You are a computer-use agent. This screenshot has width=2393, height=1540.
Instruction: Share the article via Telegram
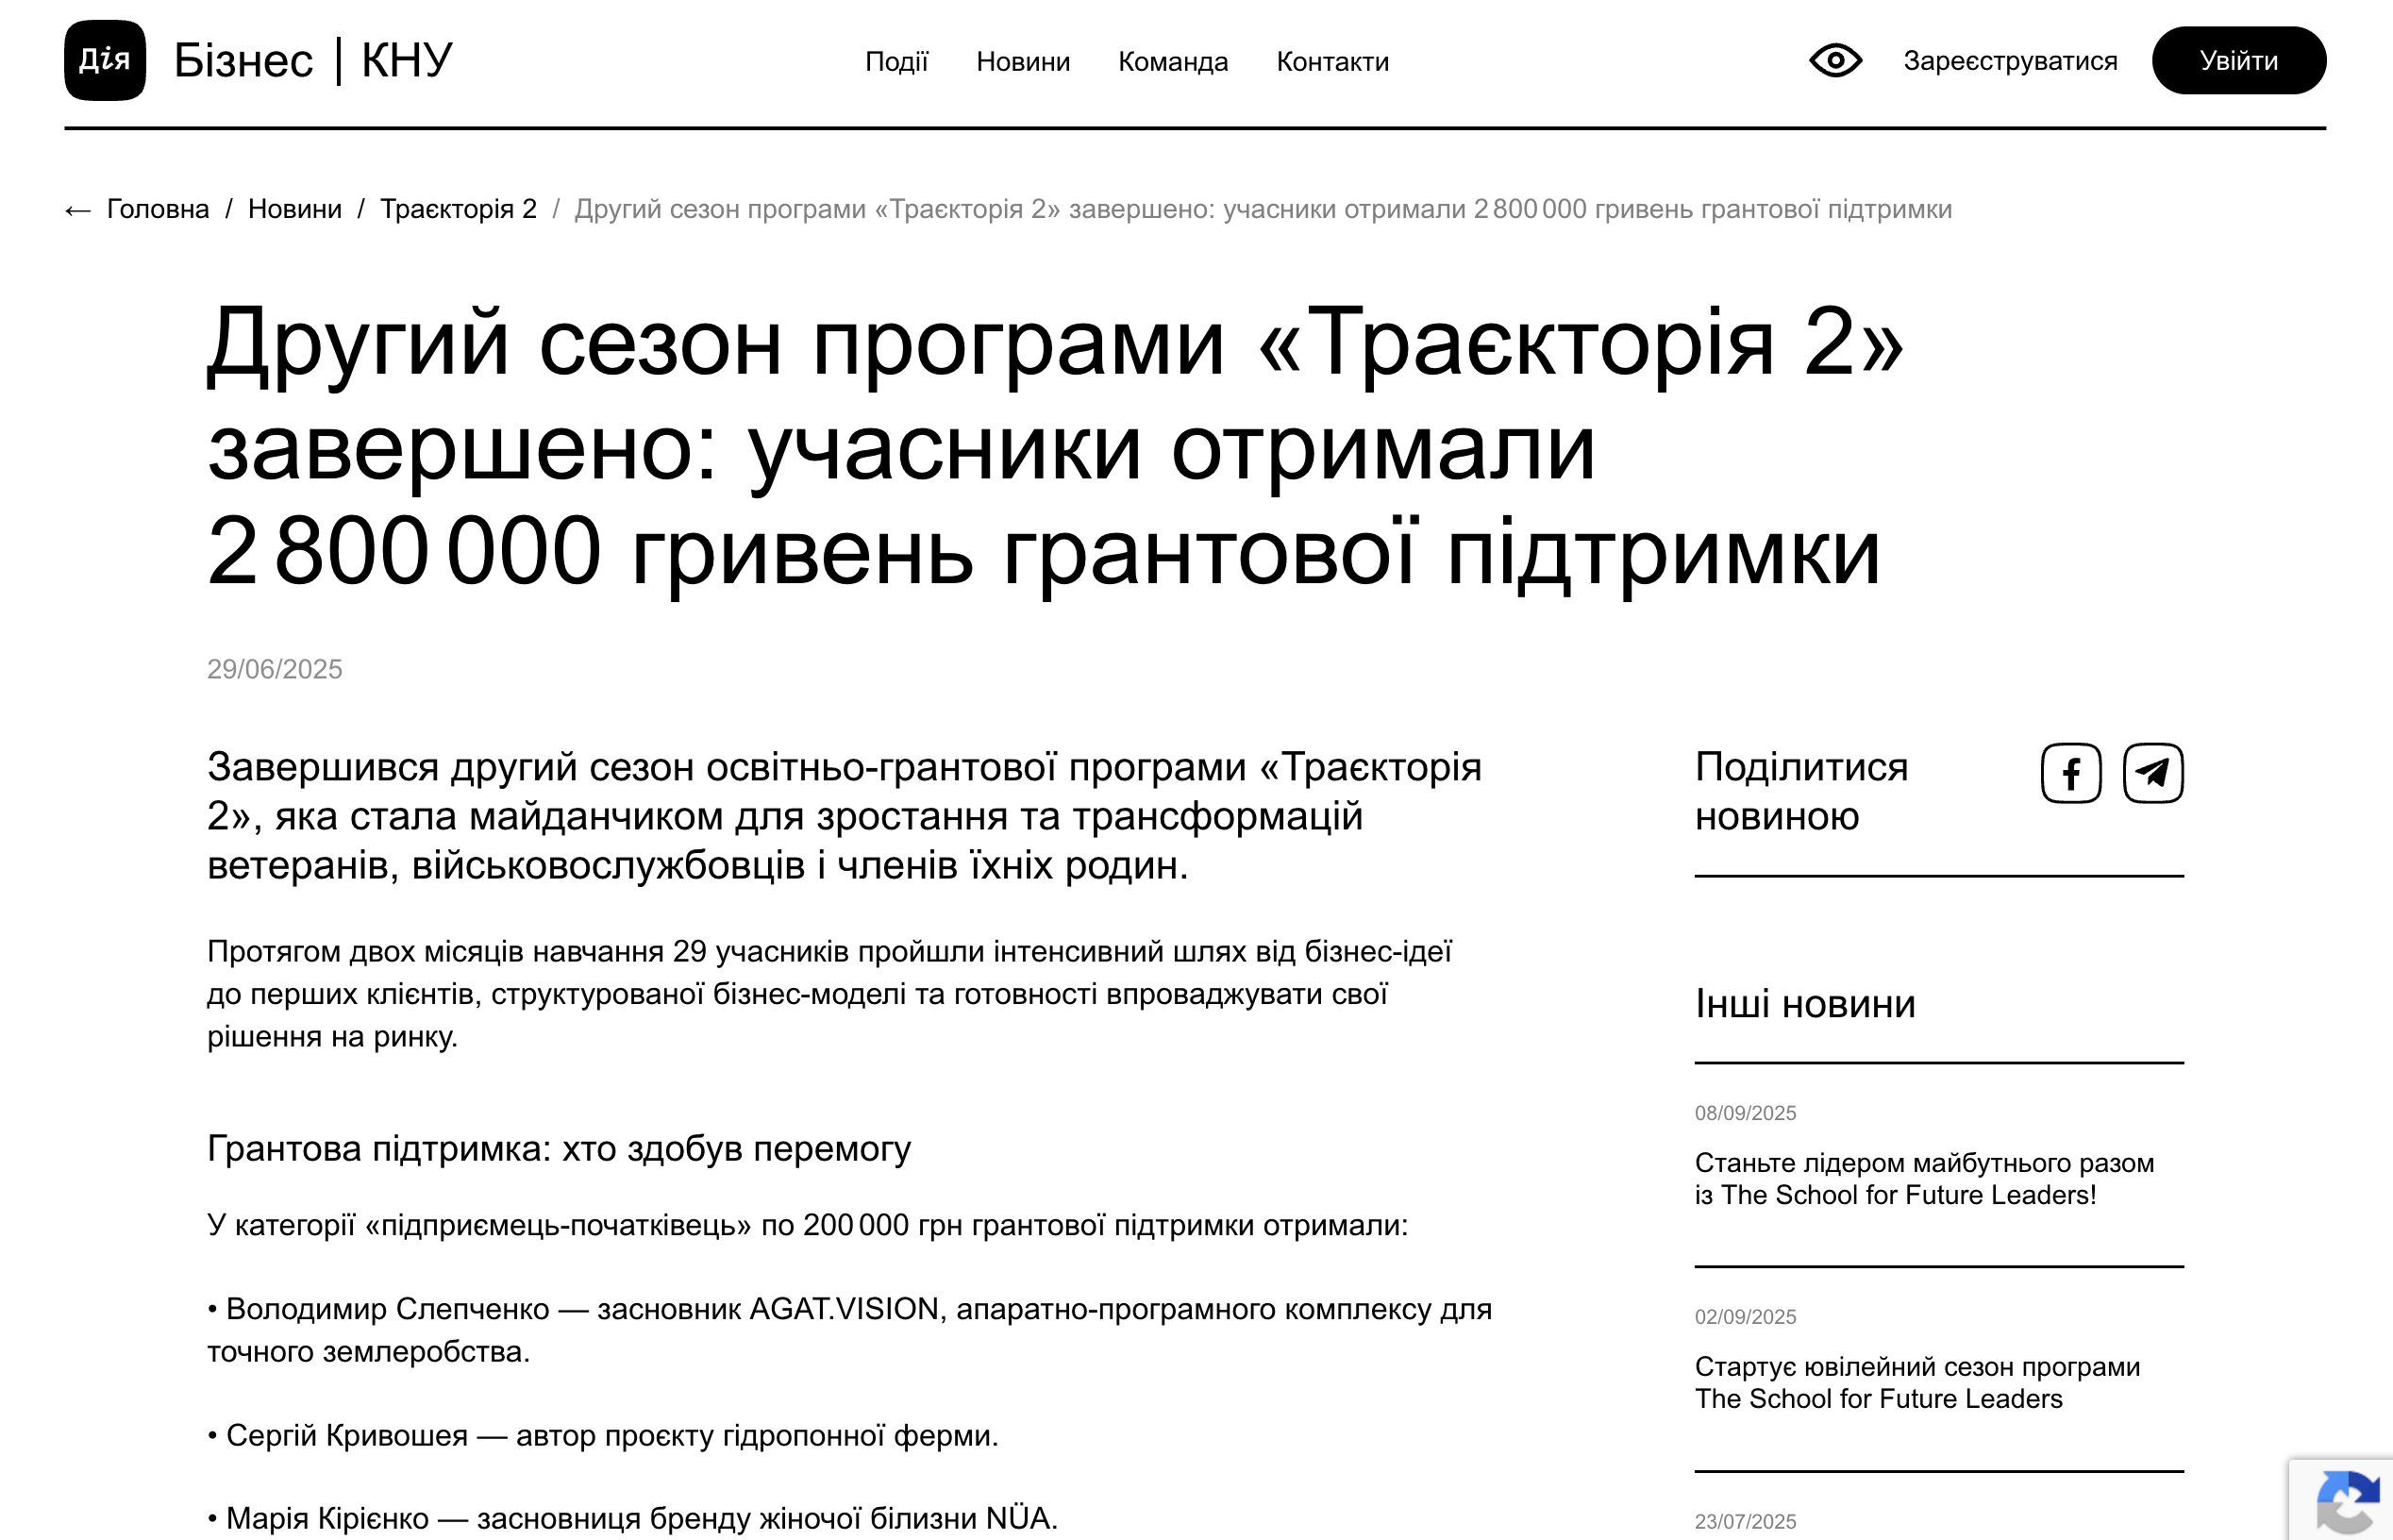pyautogui.click(x=2152, y=773)
